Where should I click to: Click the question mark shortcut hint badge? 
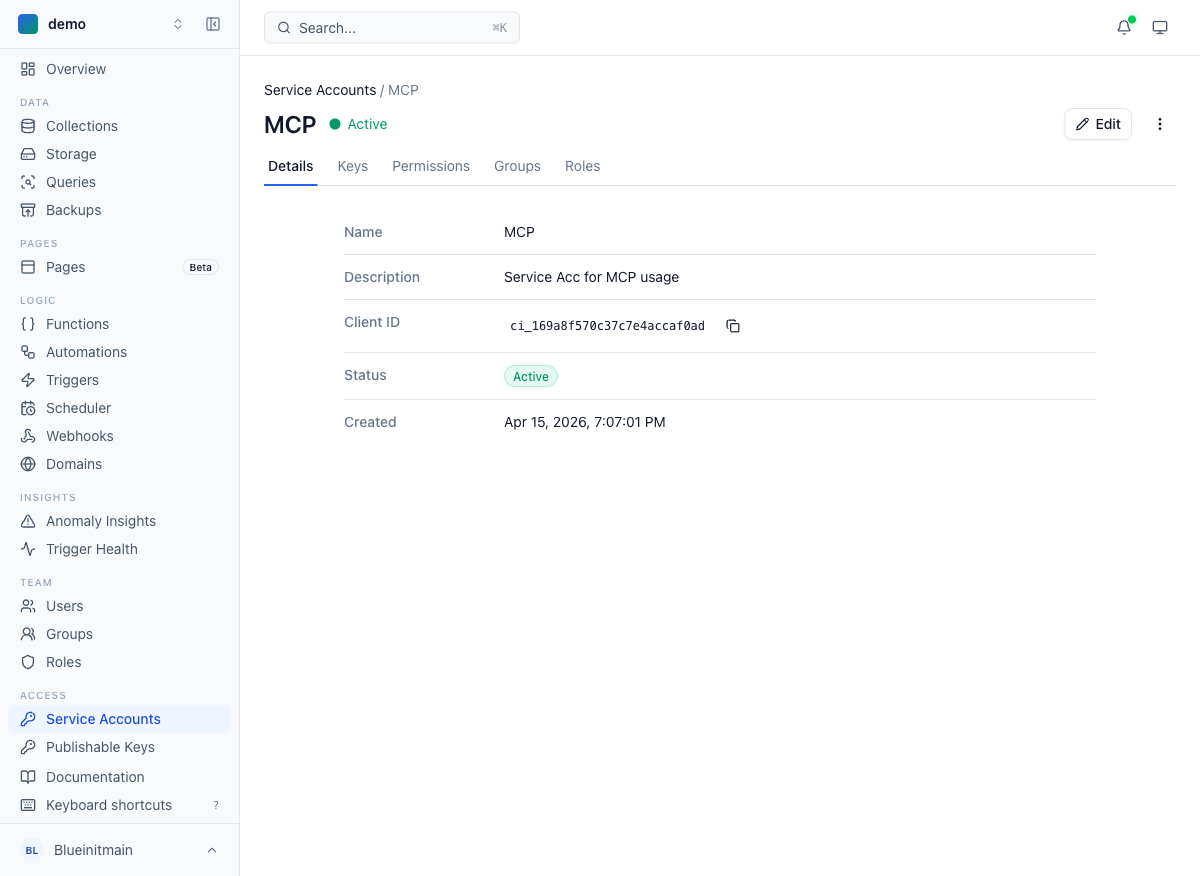tap(215, 805)
